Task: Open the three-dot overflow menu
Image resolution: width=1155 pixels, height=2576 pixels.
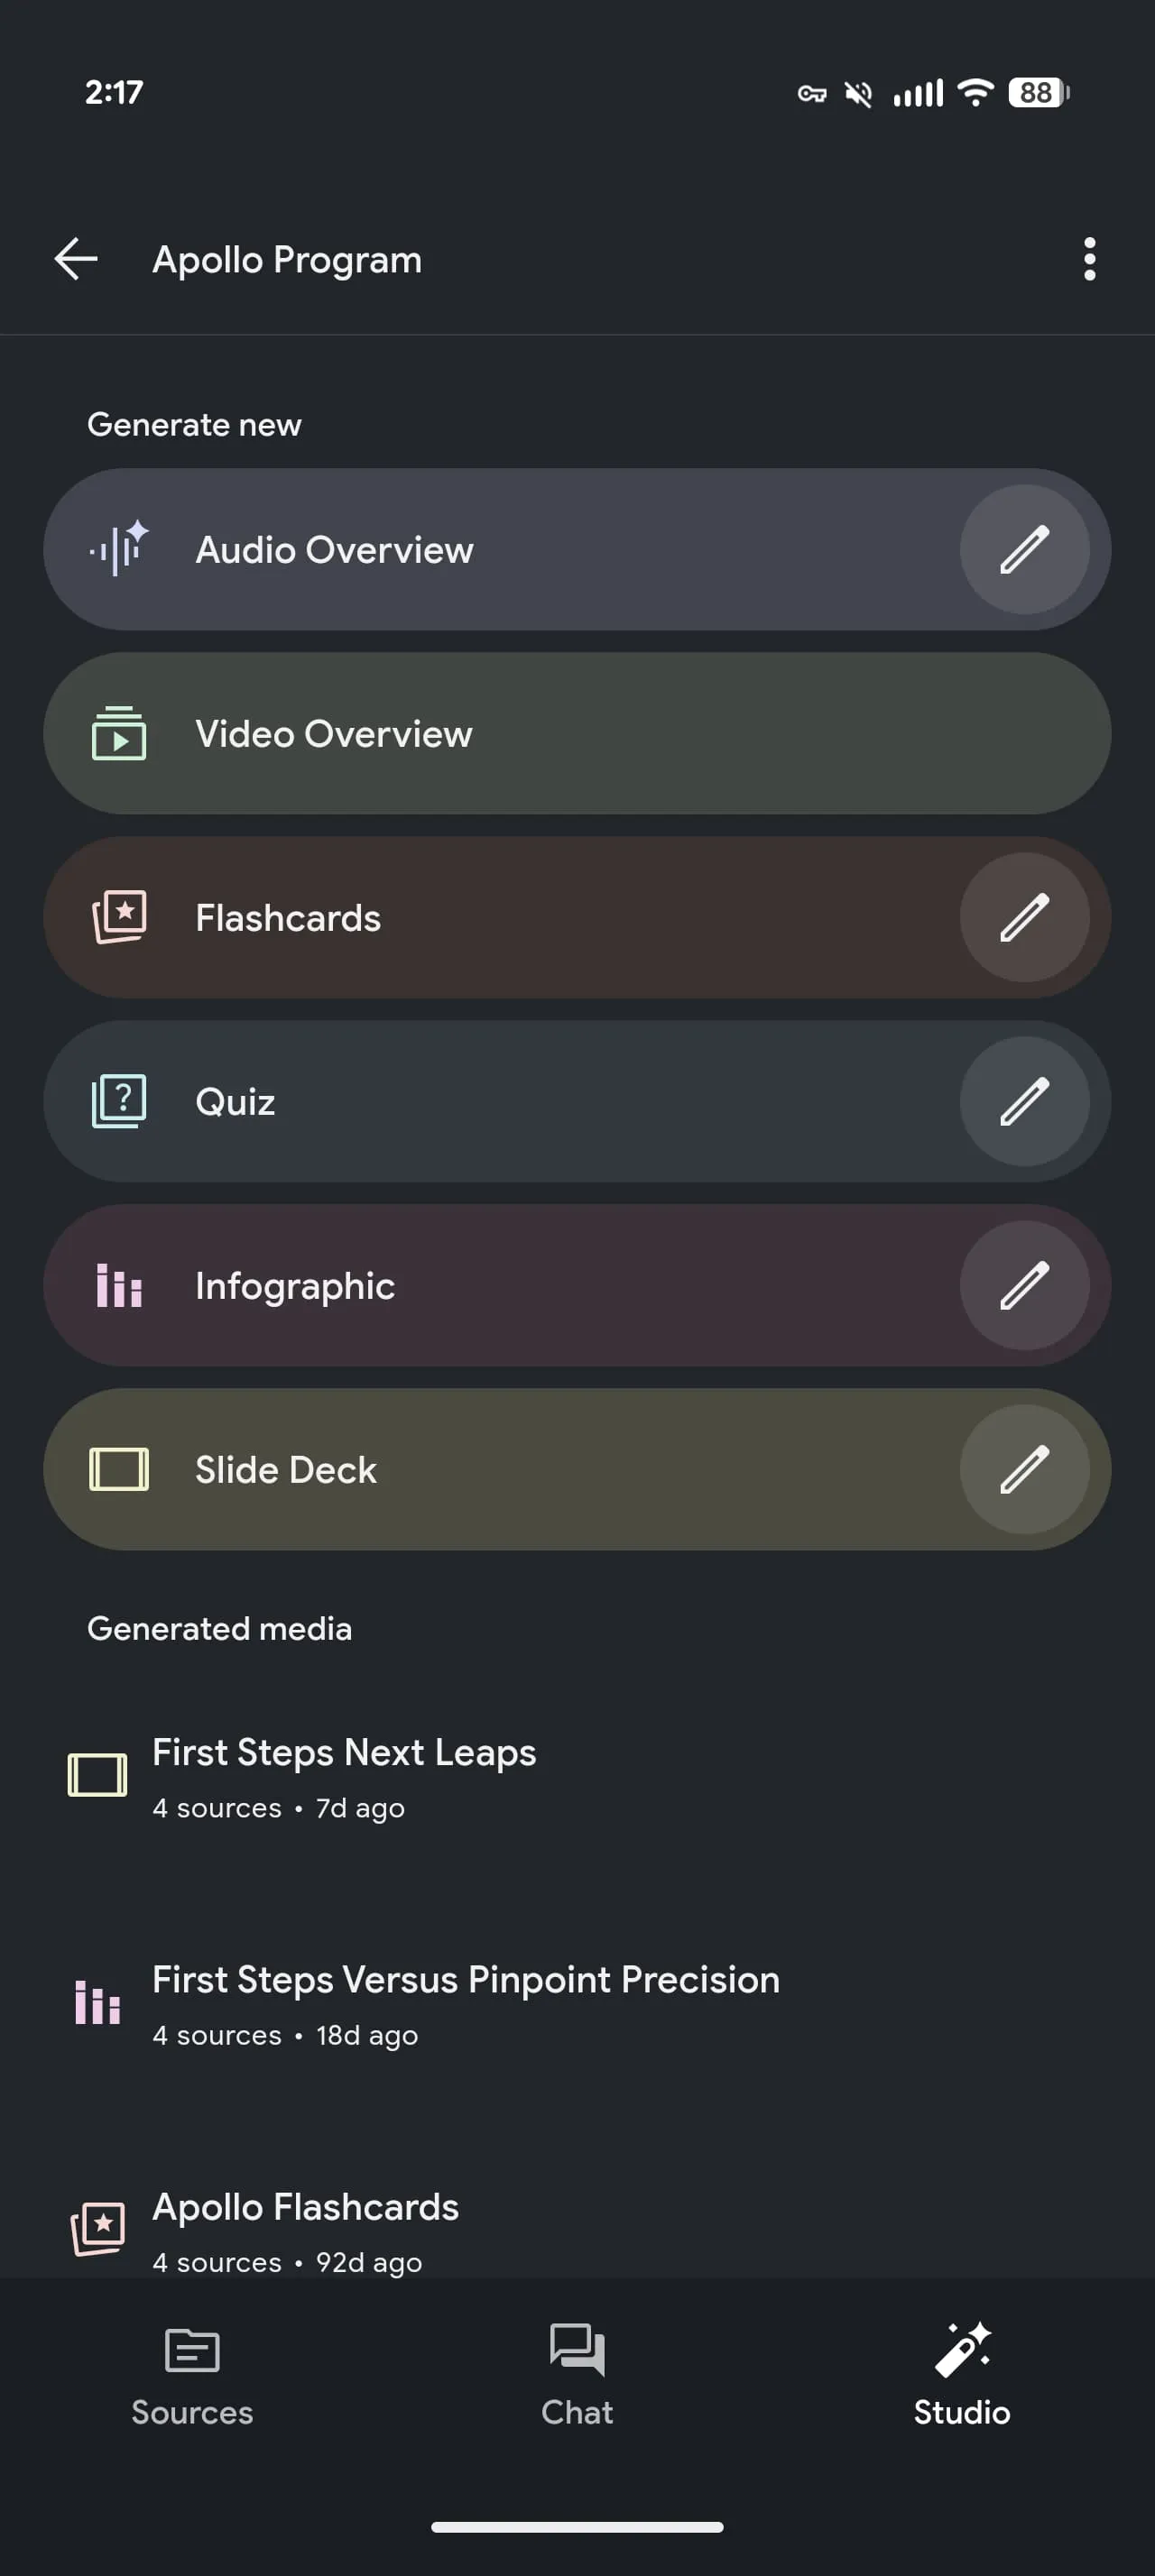Action: click(x=1089, y=259)
